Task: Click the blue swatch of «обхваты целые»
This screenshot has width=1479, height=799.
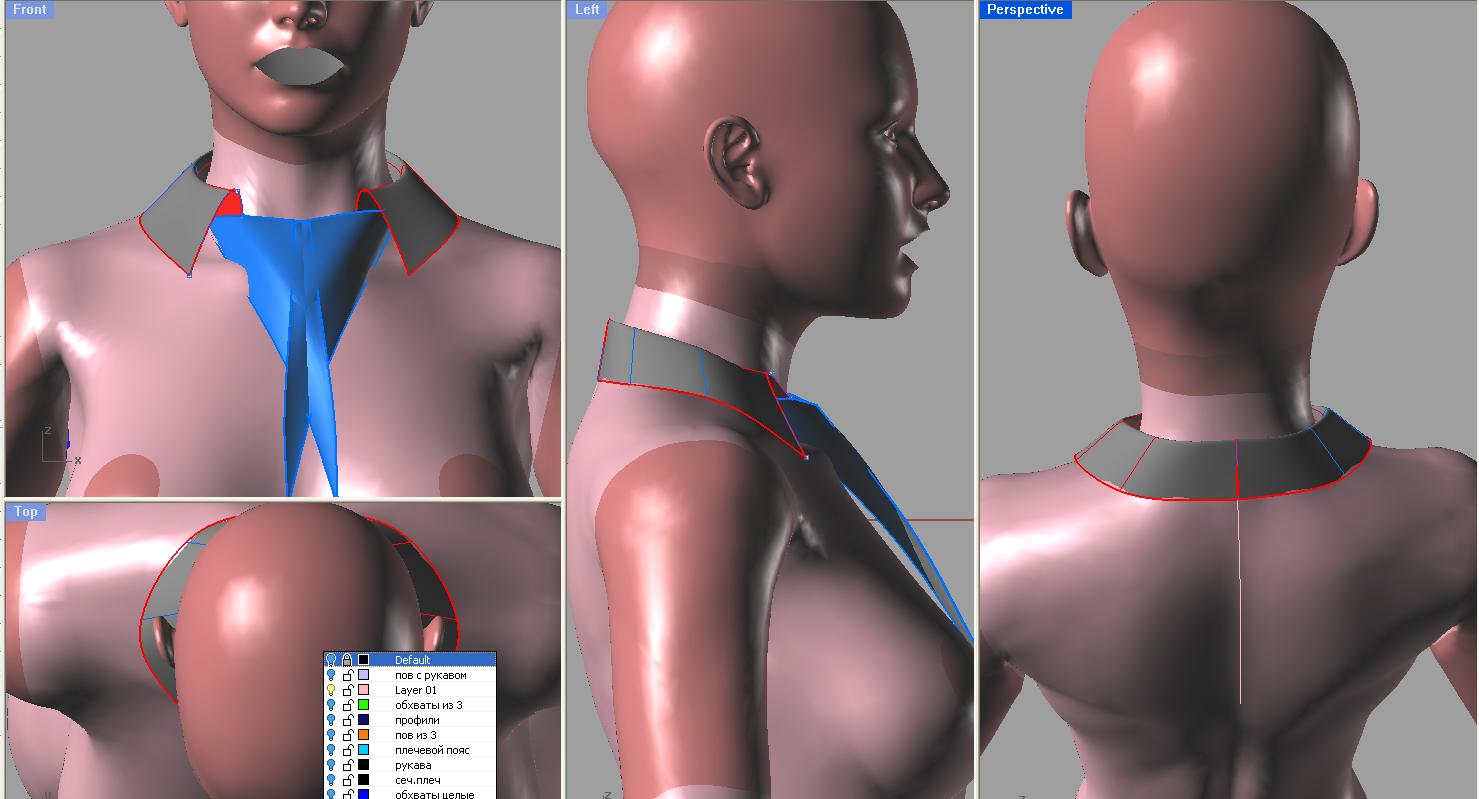Action: (x=364, y=795)
